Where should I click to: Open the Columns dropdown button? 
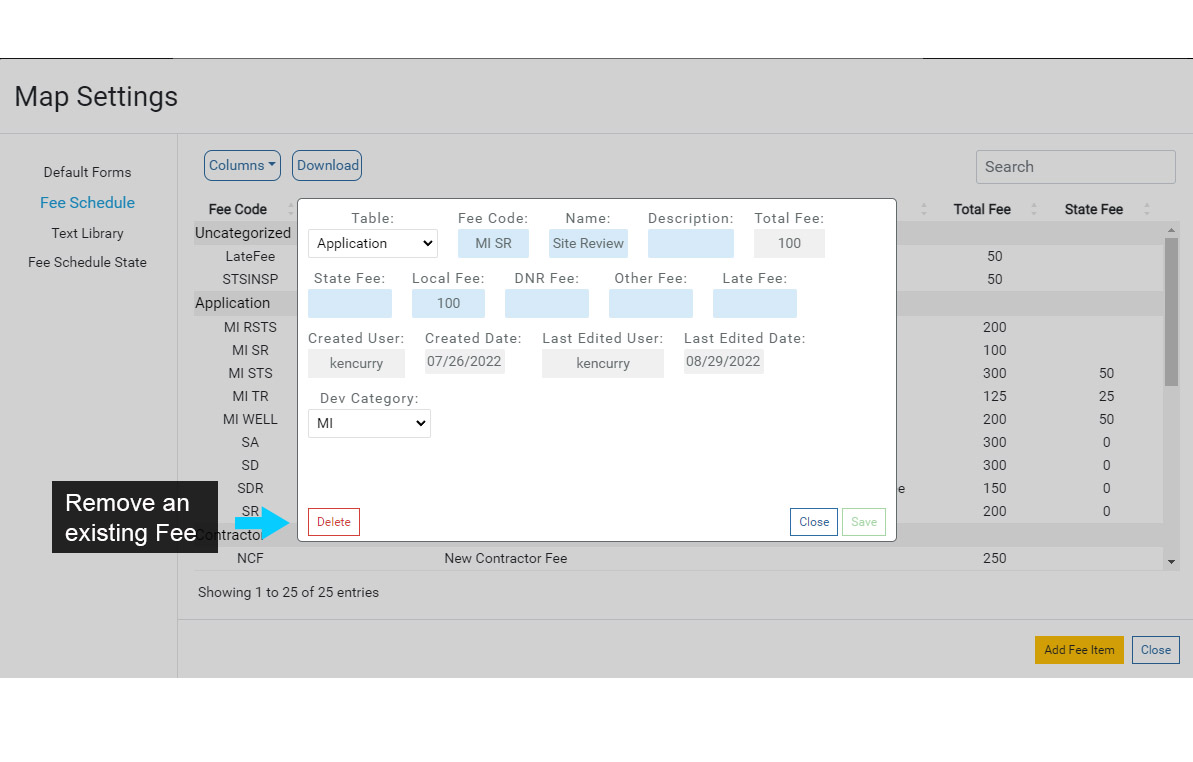(242, 166)
